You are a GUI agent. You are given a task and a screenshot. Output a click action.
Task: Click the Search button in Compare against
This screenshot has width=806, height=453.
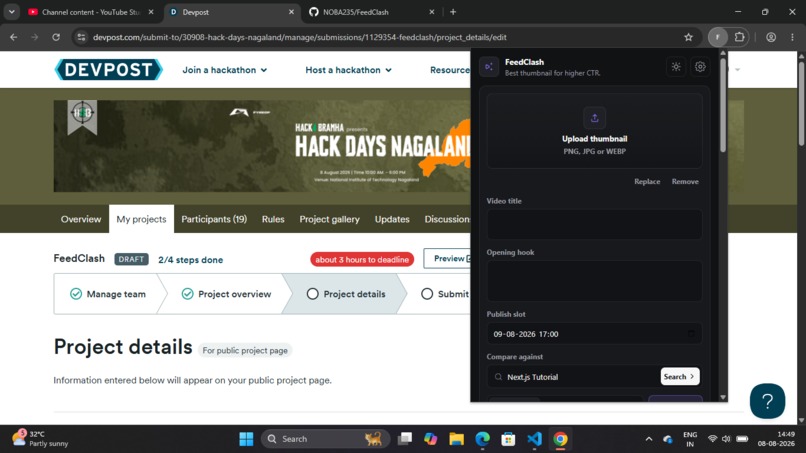pyautogui.click(x=680, y=377)
